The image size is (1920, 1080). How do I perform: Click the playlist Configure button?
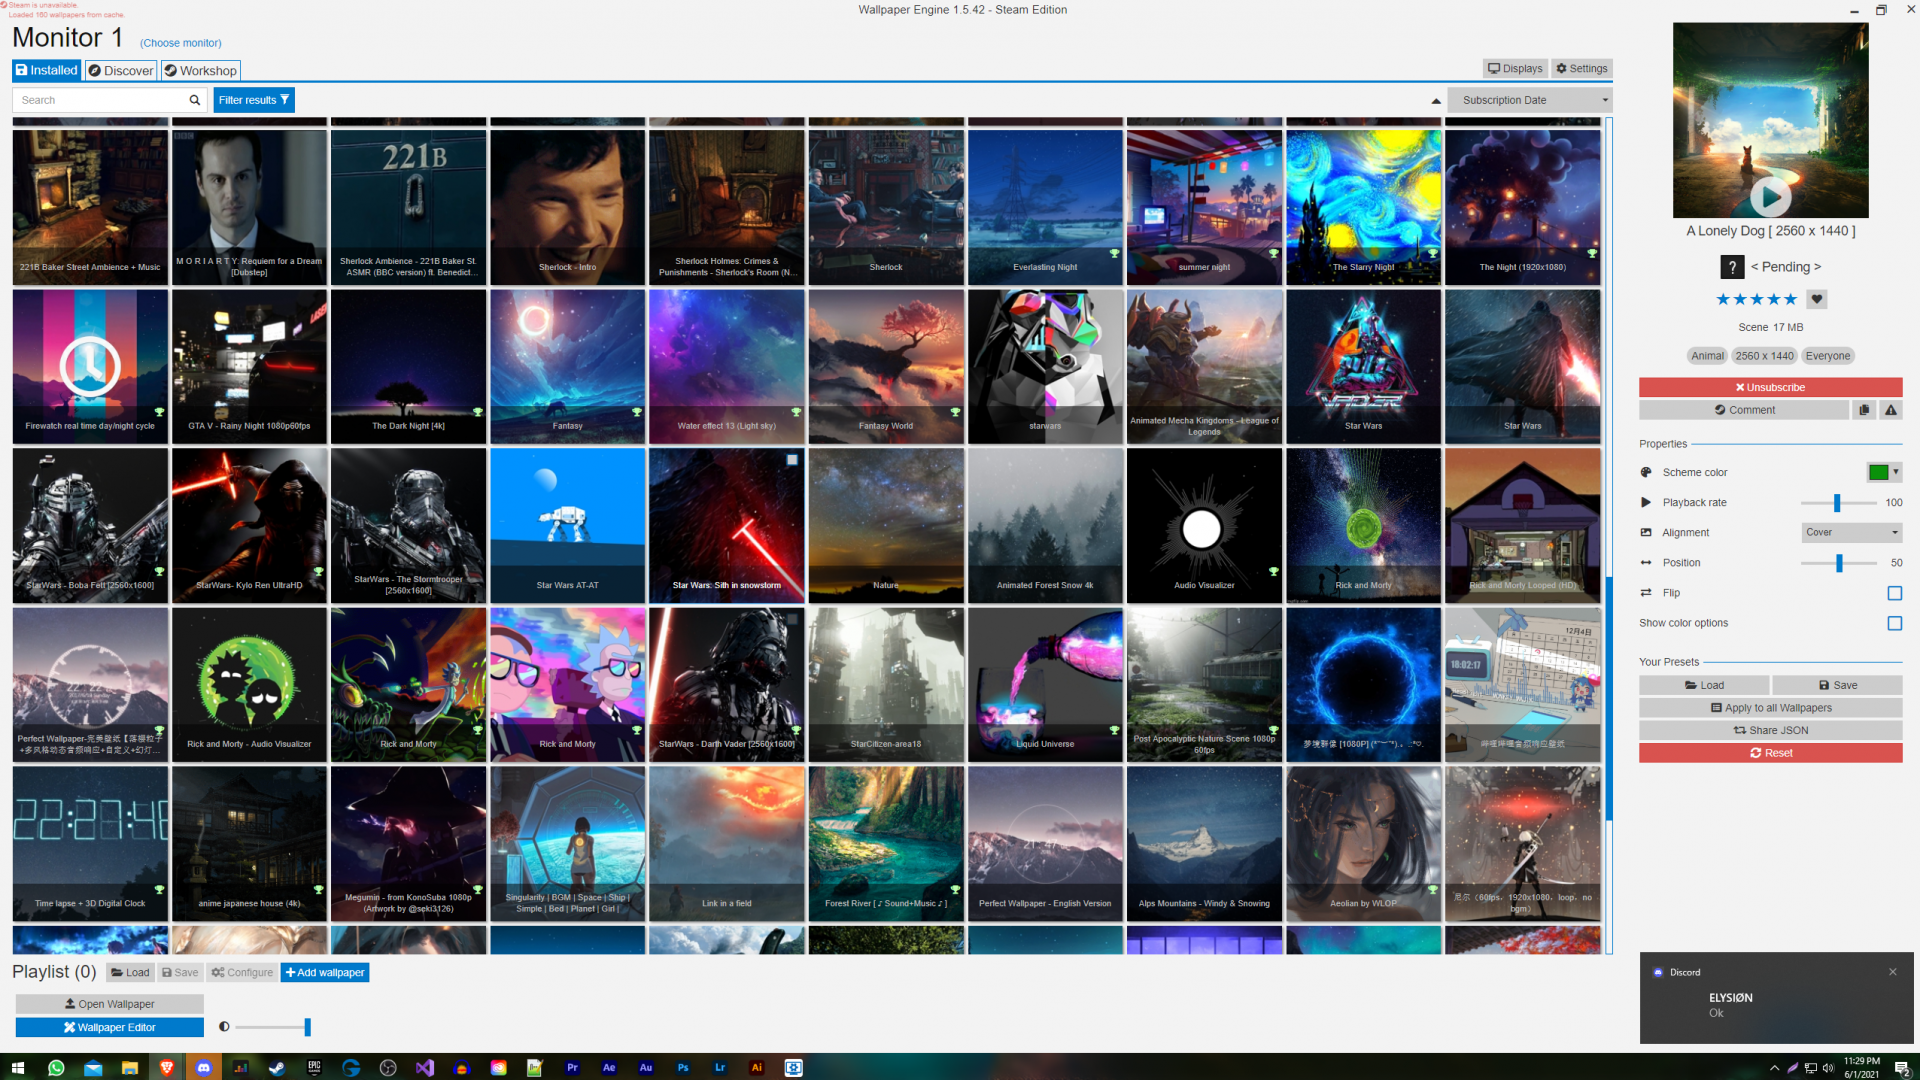click(242, 973)
